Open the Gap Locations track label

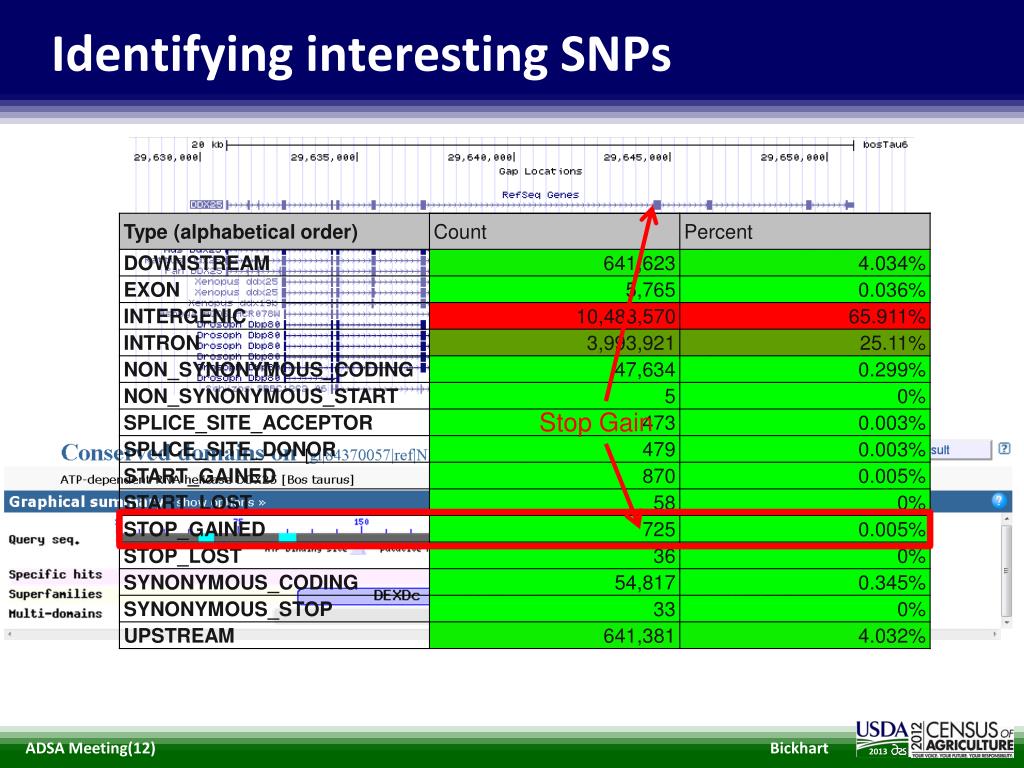point(540,171)
